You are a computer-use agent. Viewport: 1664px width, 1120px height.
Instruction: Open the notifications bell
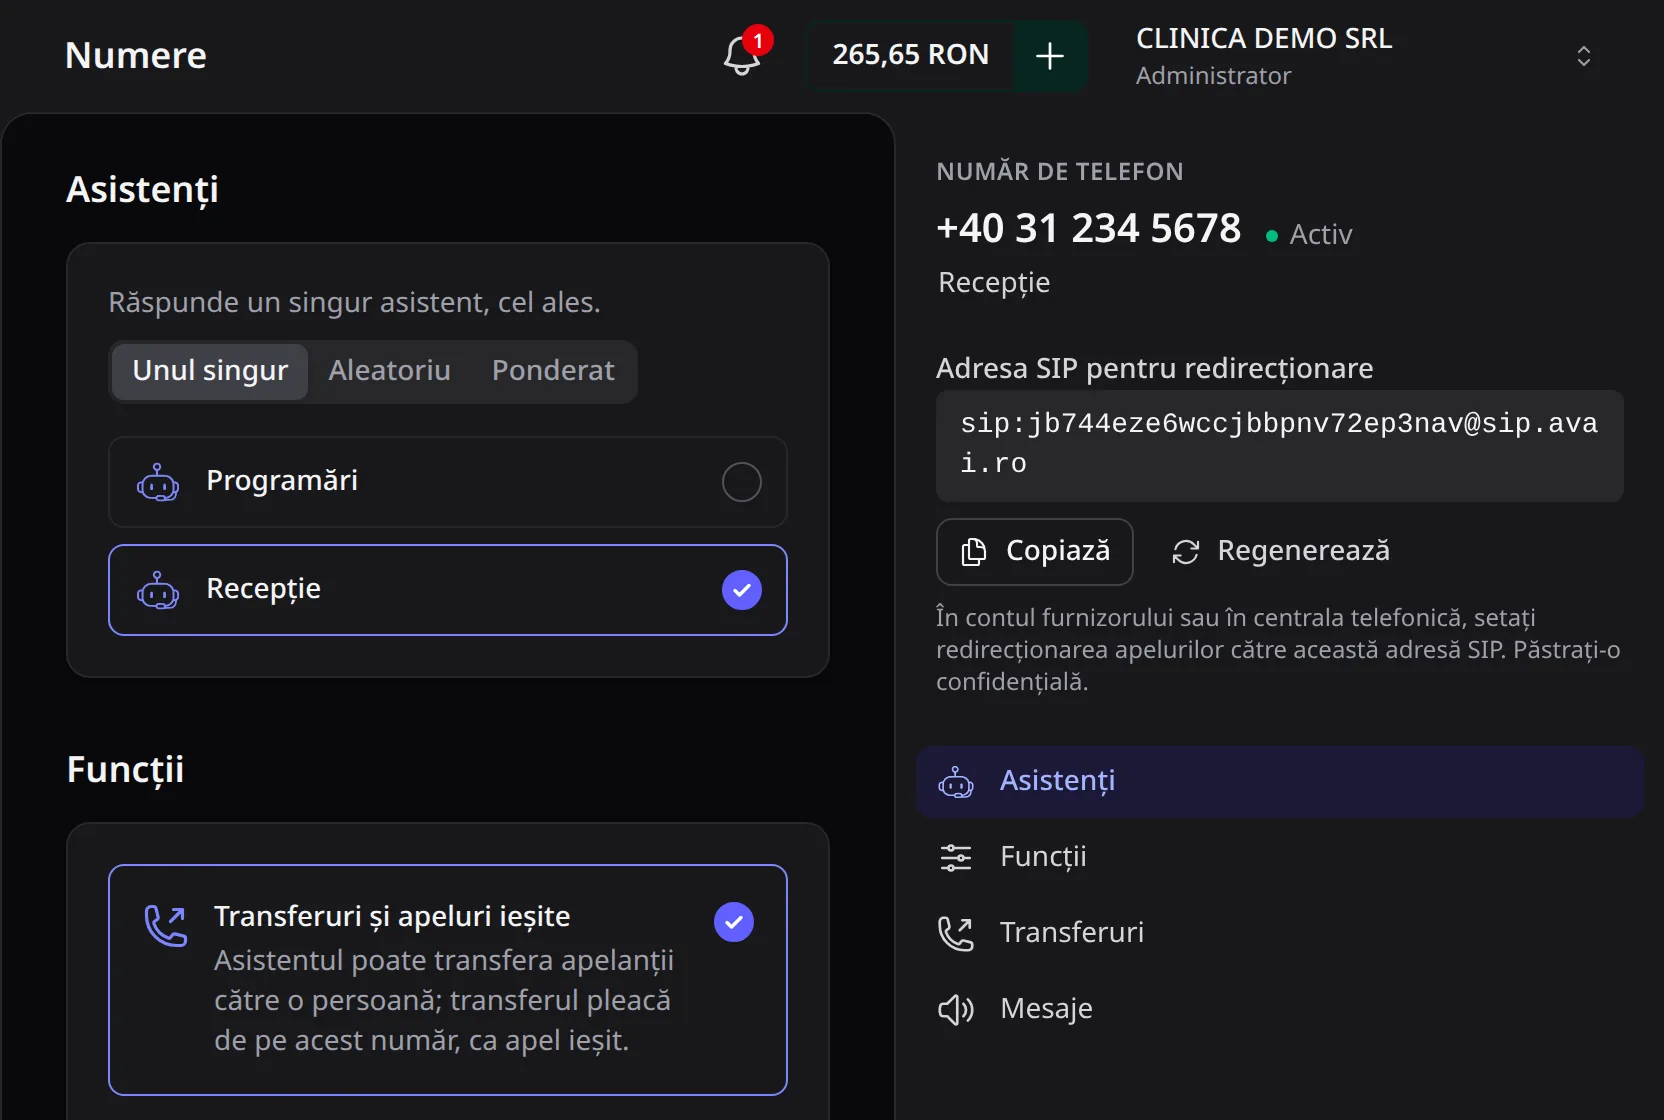742,56
